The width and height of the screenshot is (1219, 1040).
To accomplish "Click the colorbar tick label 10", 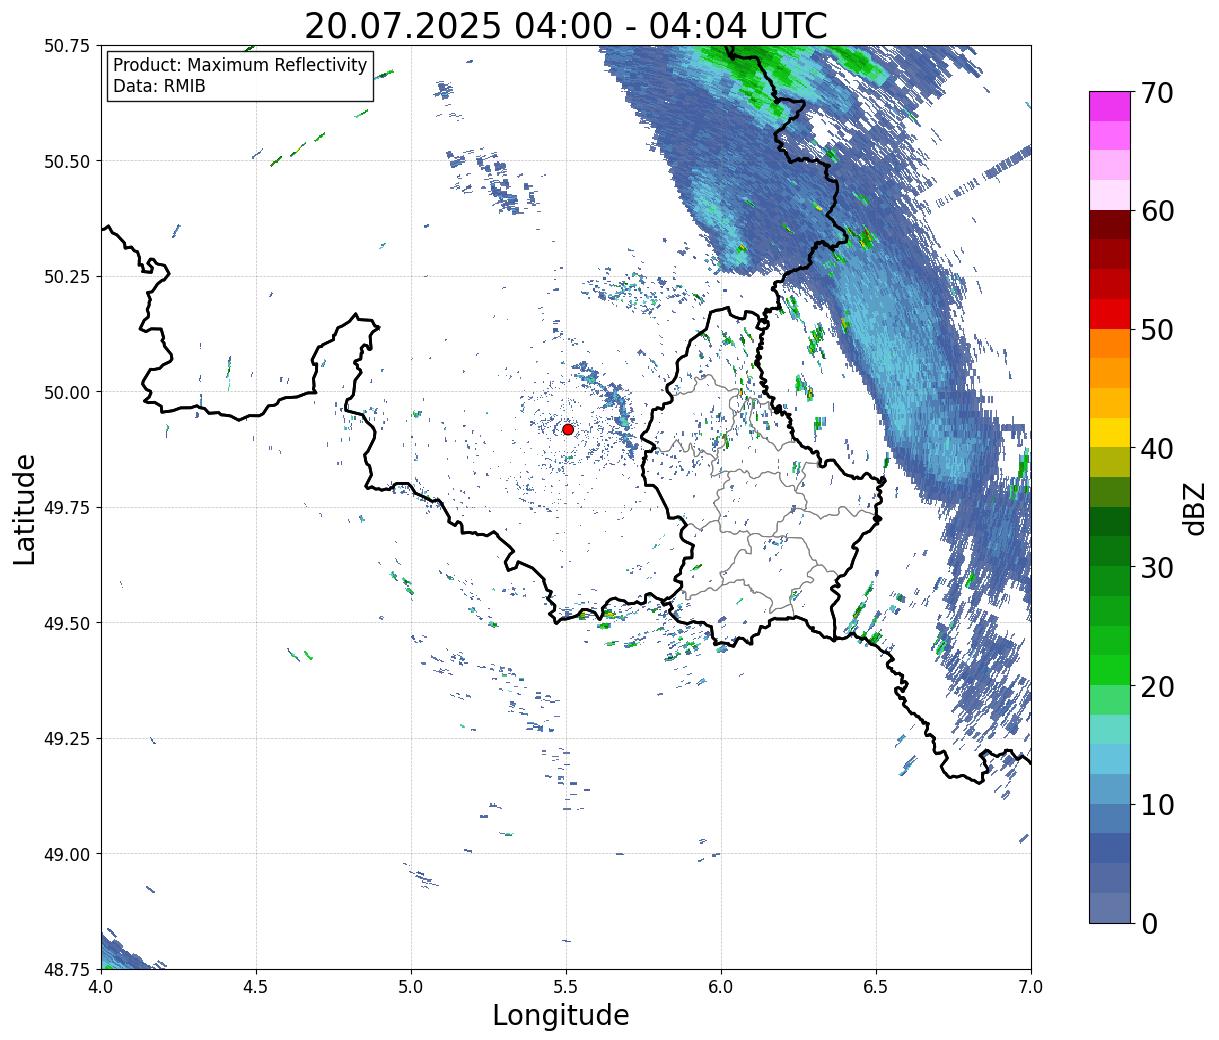I will pyautogui.click(x=1157, y=805).
